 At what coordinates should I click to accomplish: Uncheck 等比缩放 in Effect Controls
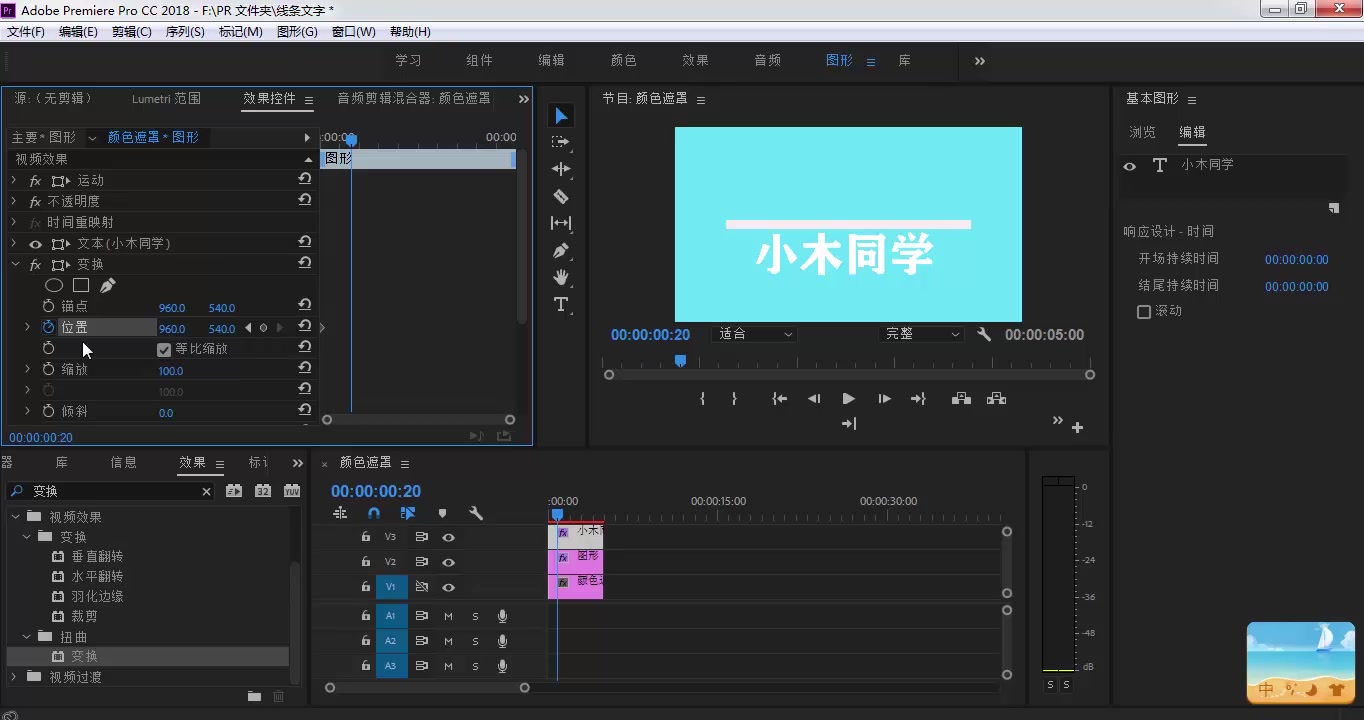point(165,349)
